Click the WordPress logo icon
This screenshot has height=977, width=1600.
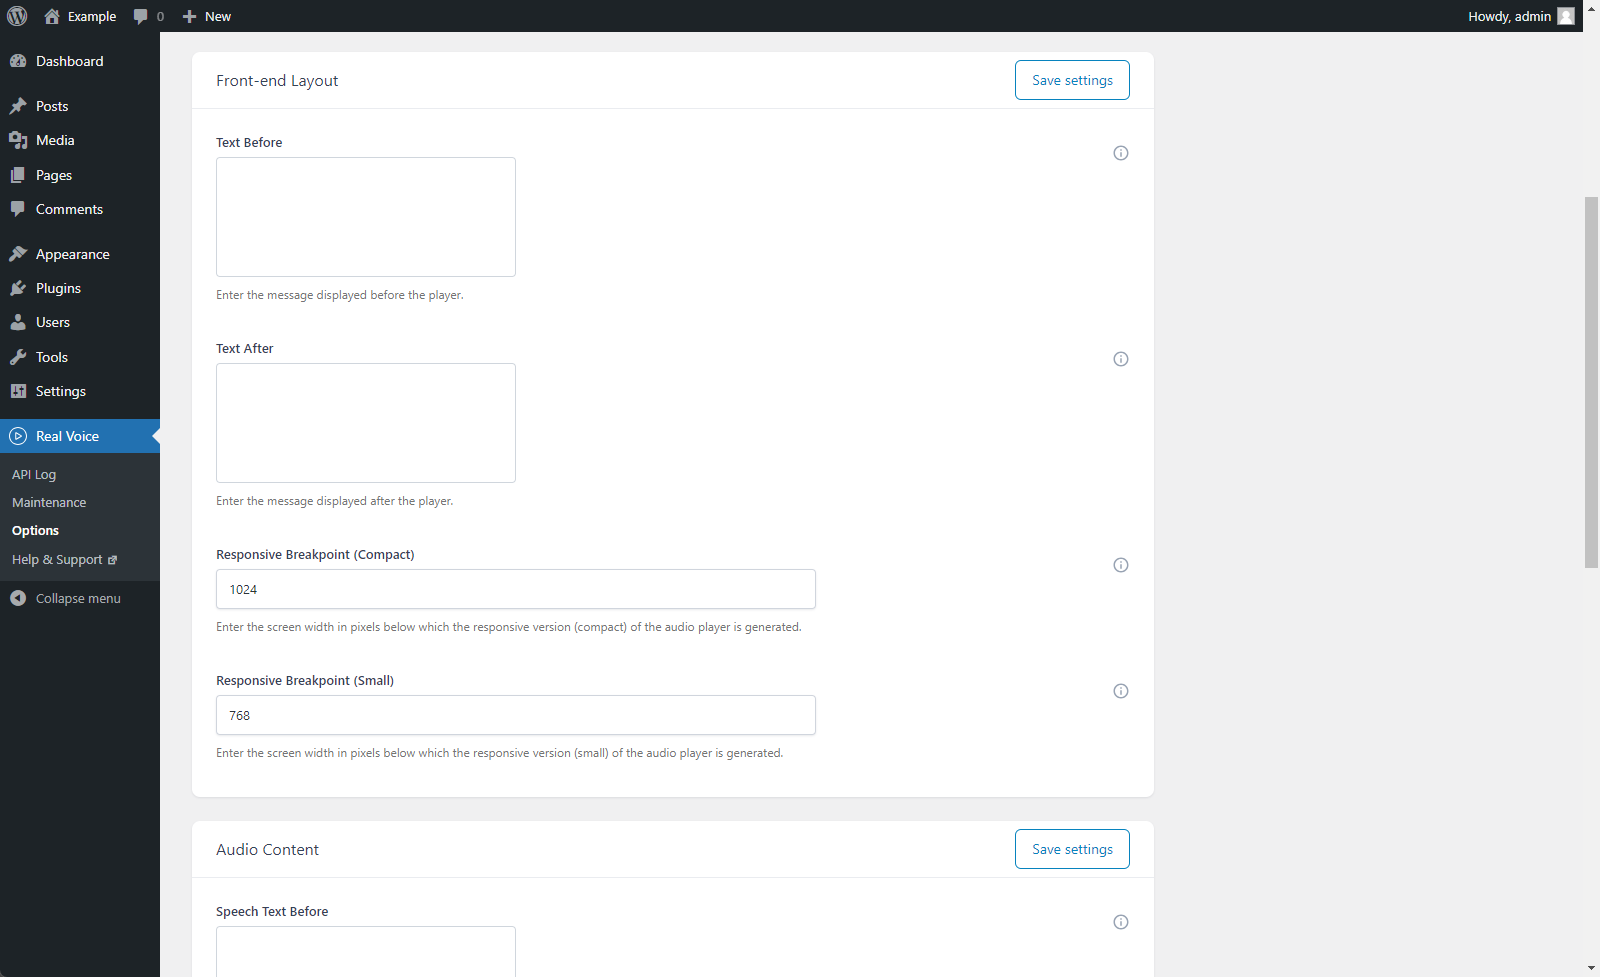[17, 16]
